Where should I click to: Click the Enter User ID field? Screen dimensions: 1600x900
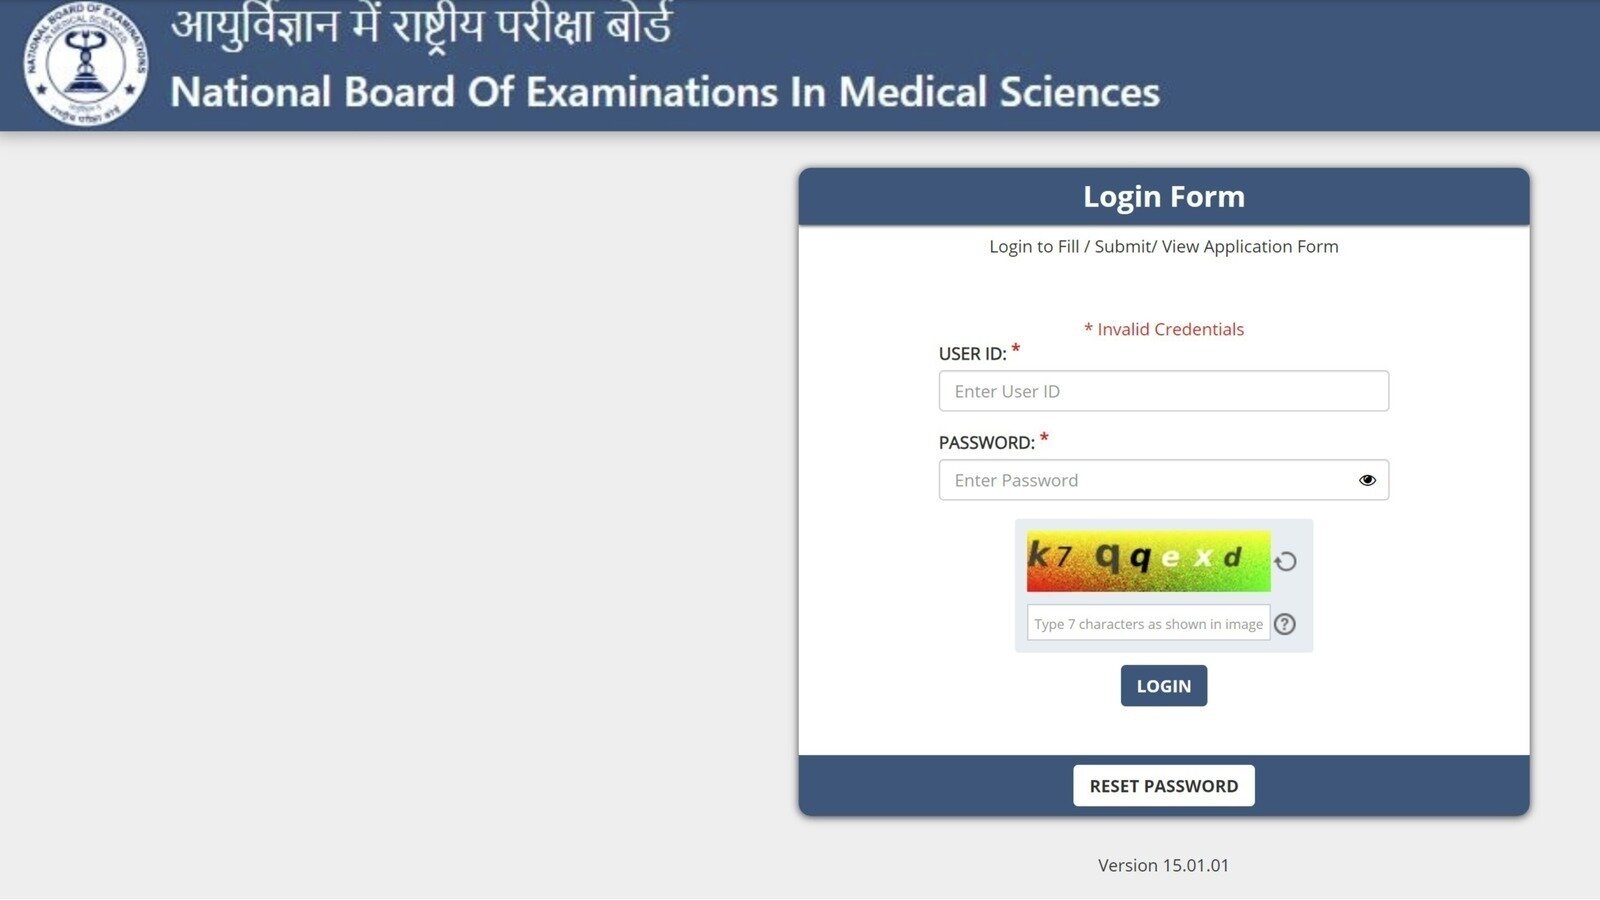tap(1163, 391)
